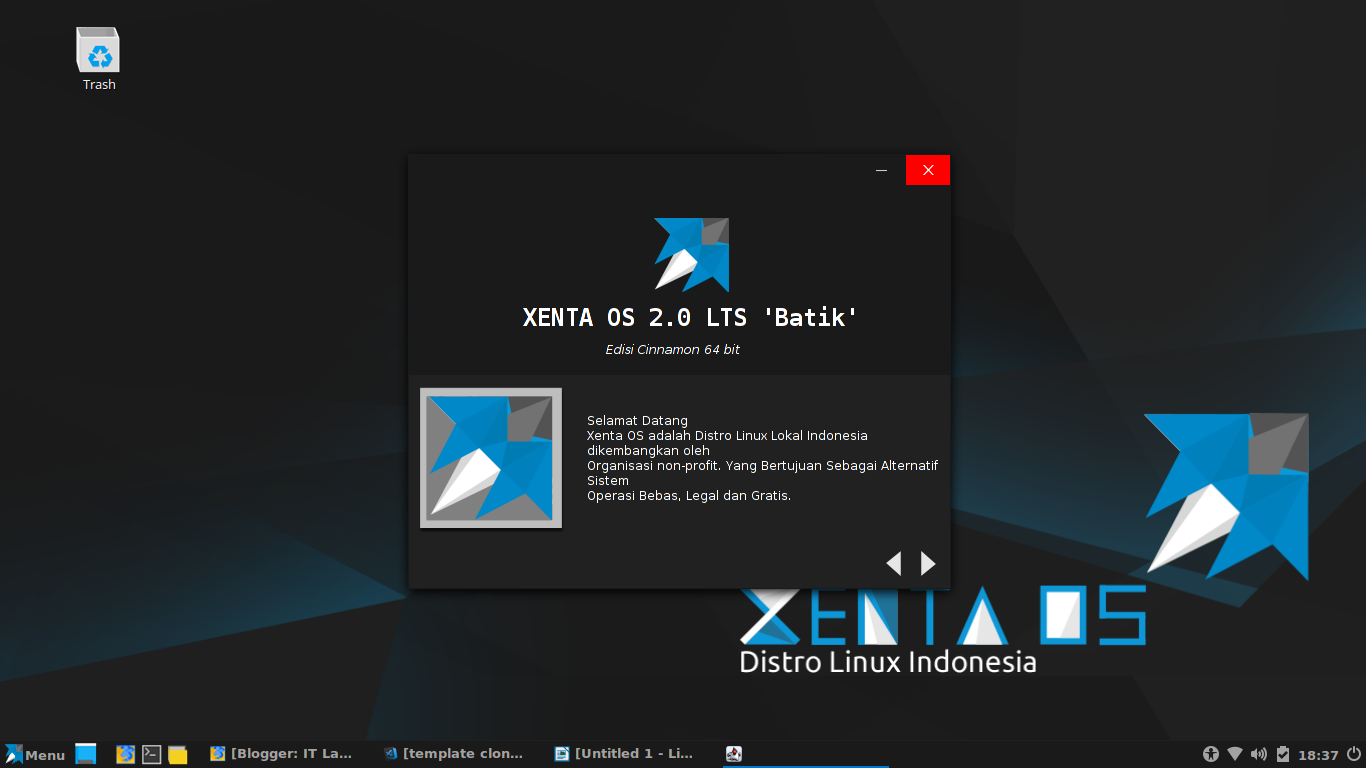Minimize the Xenta OS welcome window
This screenshot has width=1366, height=768.
tap(882, 170)
